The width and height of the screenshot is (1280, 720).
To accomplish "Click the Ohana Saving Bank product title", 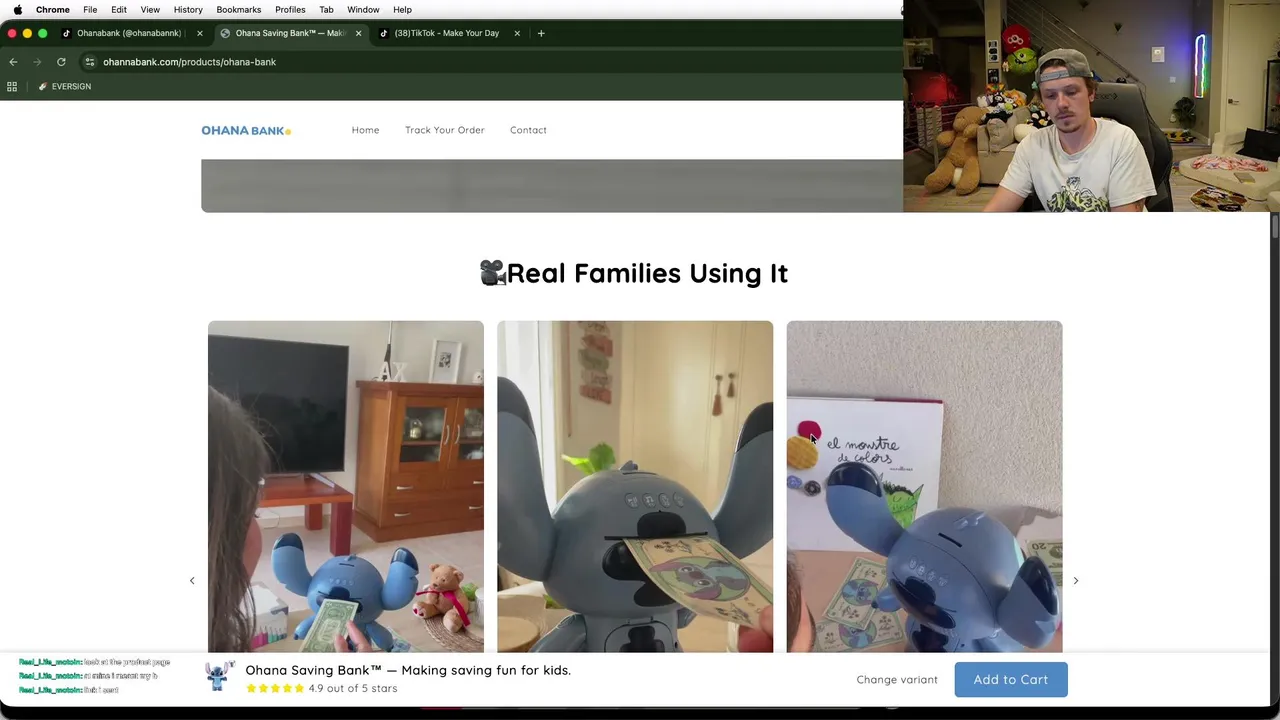I will pos(408,670).
